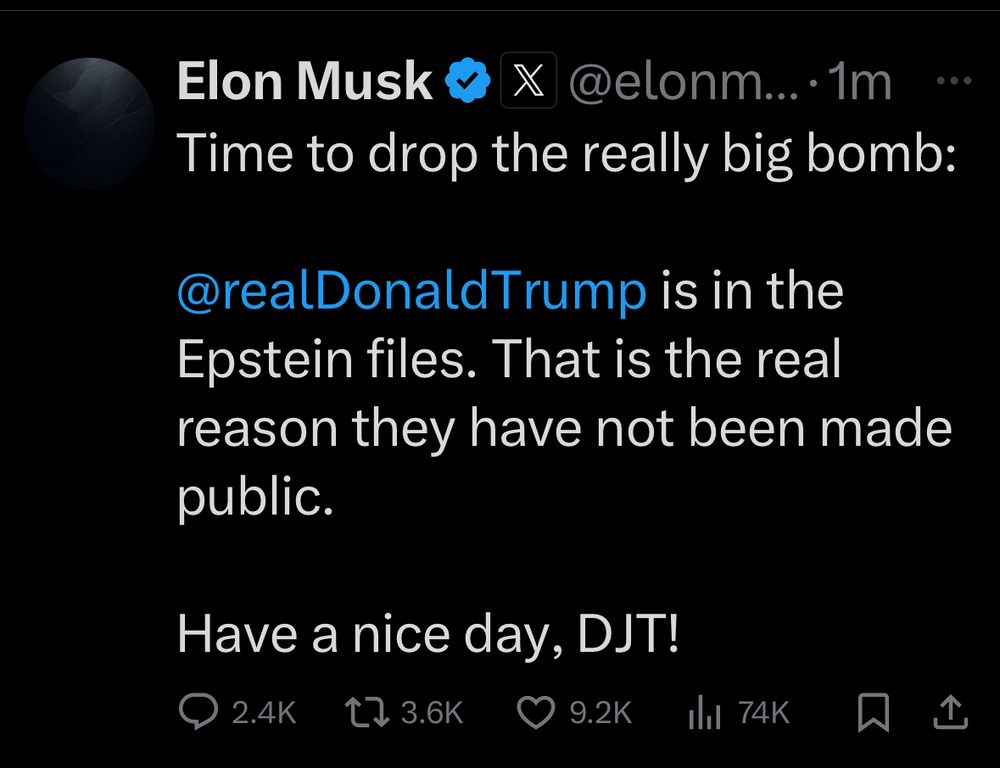
Task: Click the share upload icon
Action: (951, 712)
